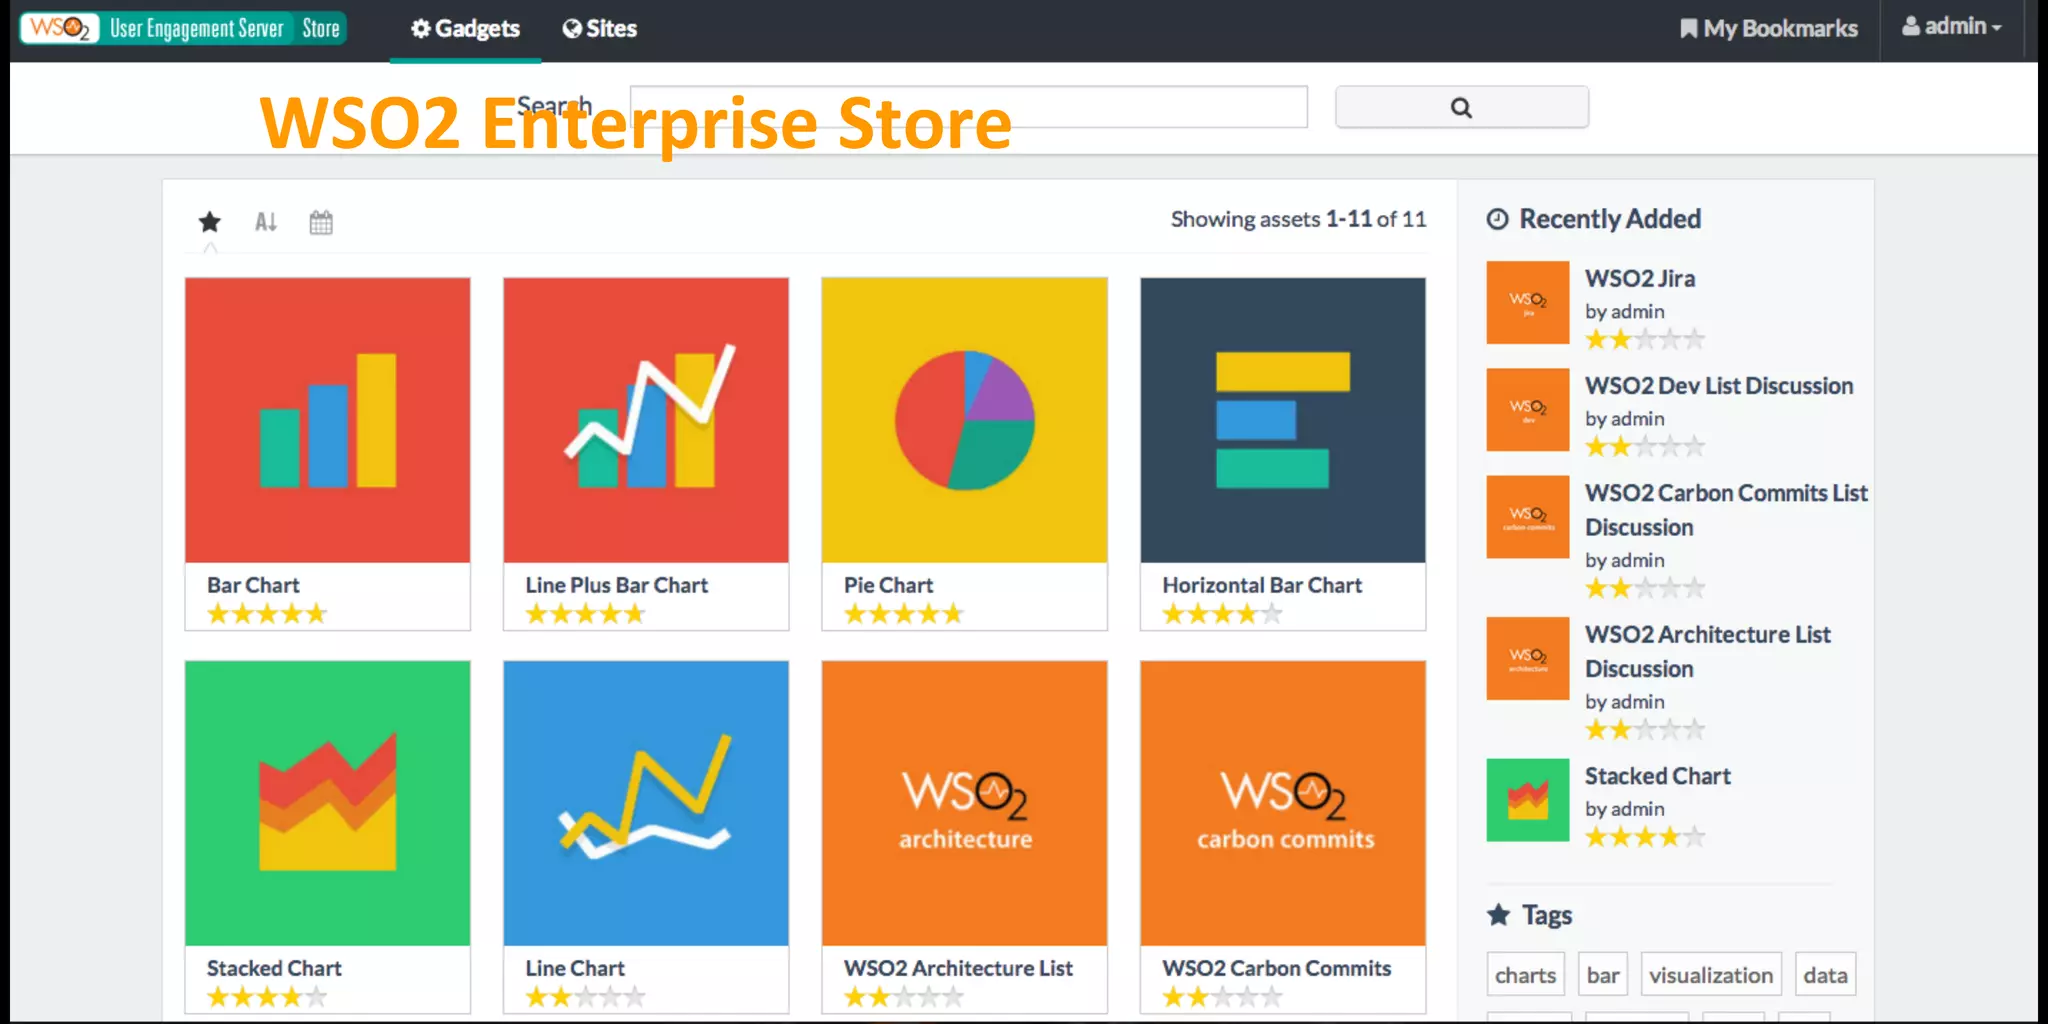2048x1024 pixels.
Task: Open the Bar Chart gadget thumbnail
Action: 327,420
